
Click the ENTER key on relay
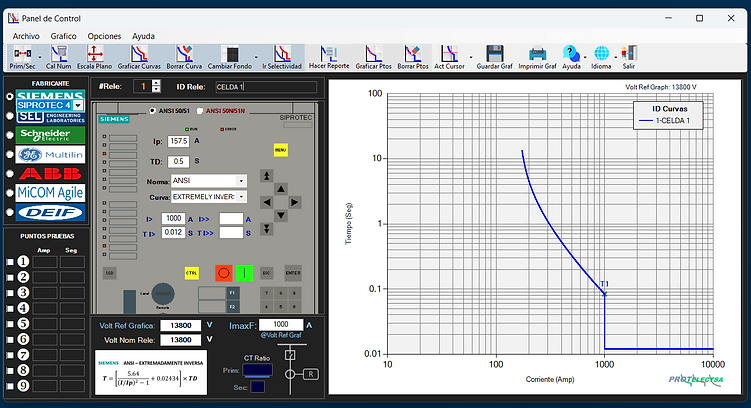pyautogui.click(x=293, y=273)
